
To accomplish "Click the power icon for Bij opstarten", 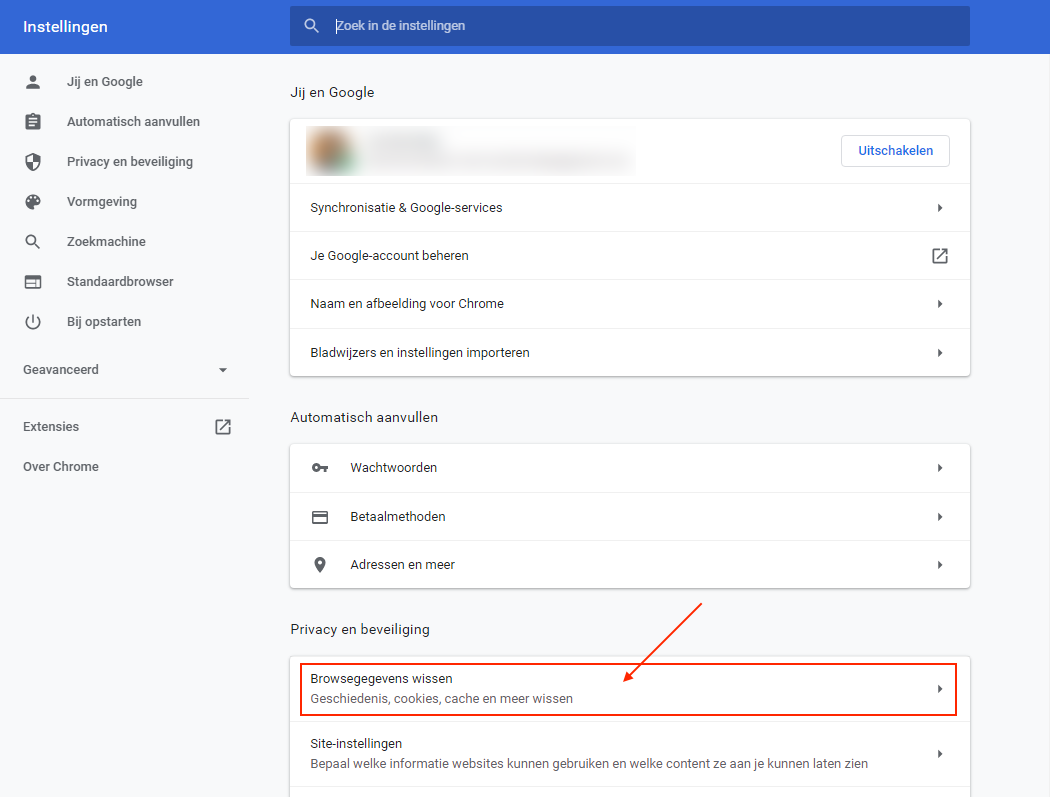I will pos(33,322).
